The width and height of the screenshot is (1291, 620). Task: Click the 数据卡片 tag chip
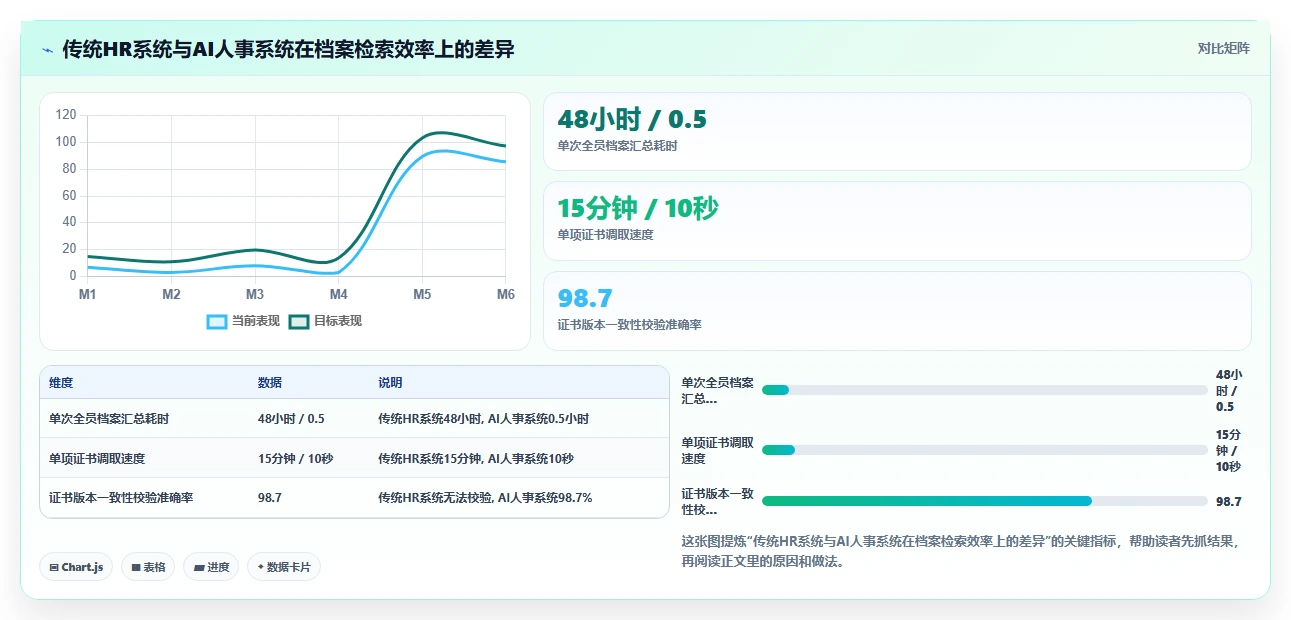pyautogui.click(x=284, y=567)
